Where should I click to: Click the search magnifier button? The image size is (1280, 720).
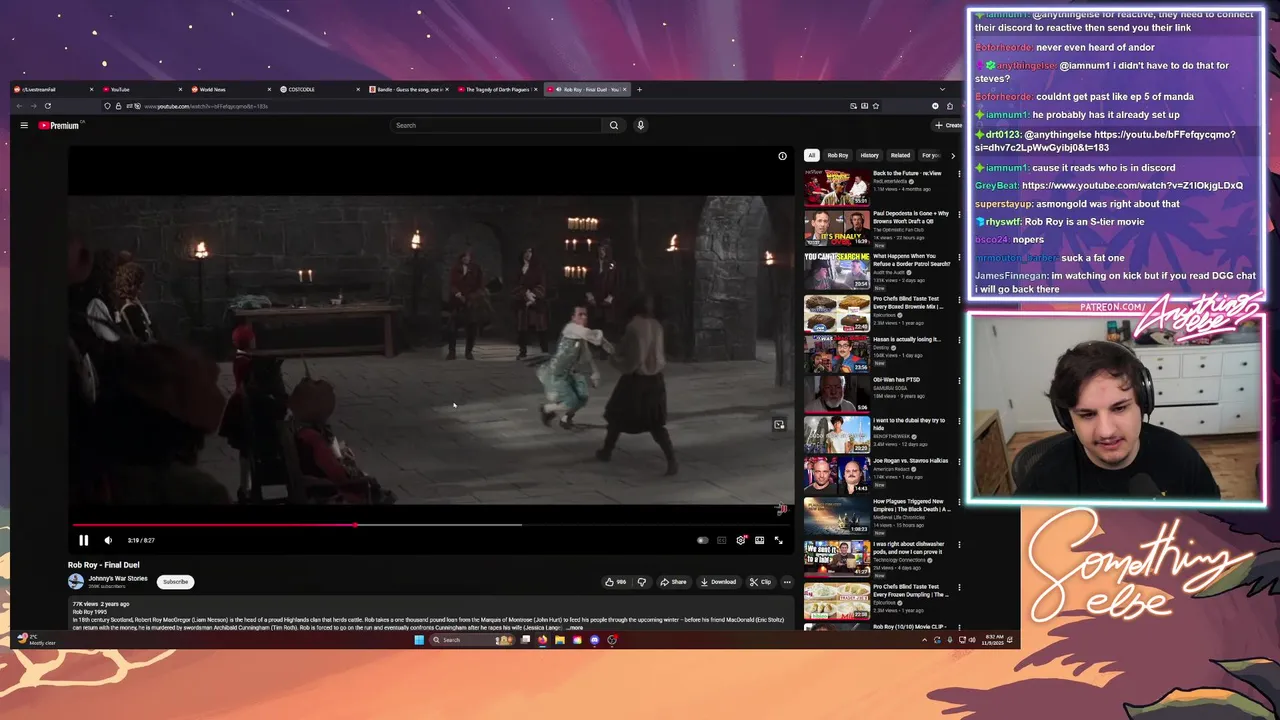pyautogui.click(x=614, y=125)
